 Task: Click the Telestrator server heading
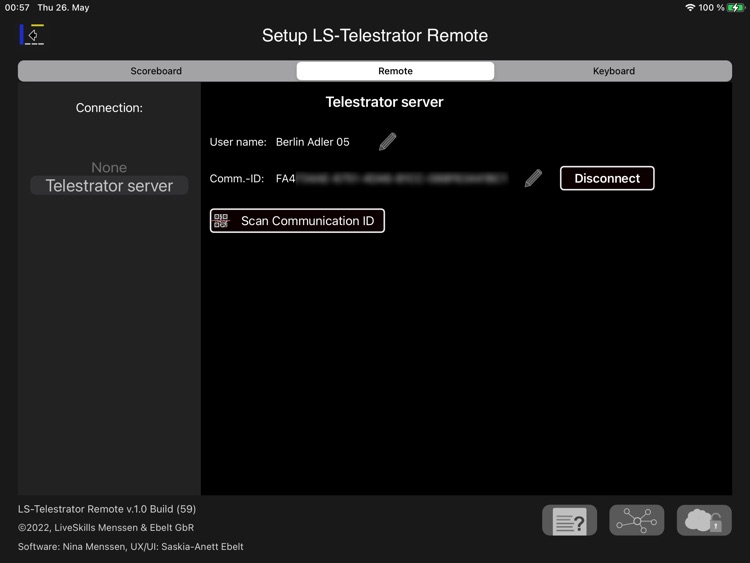385,102
